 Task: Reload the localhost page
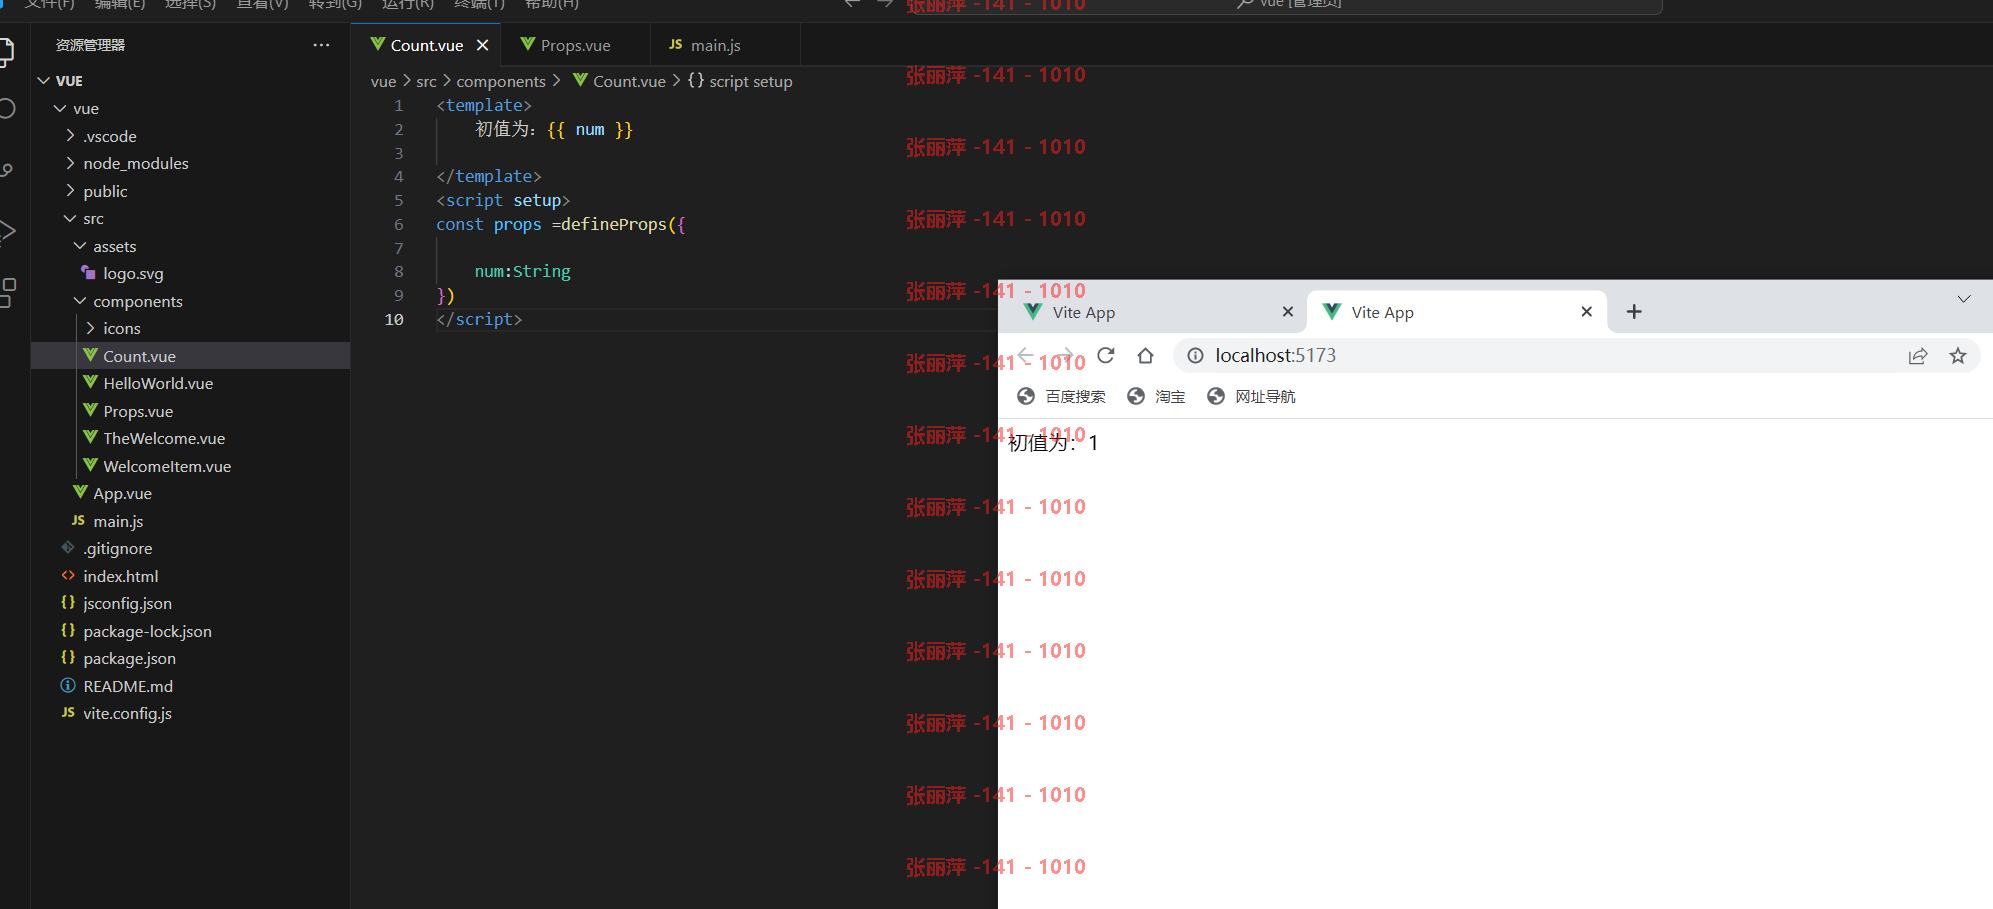1105,355
